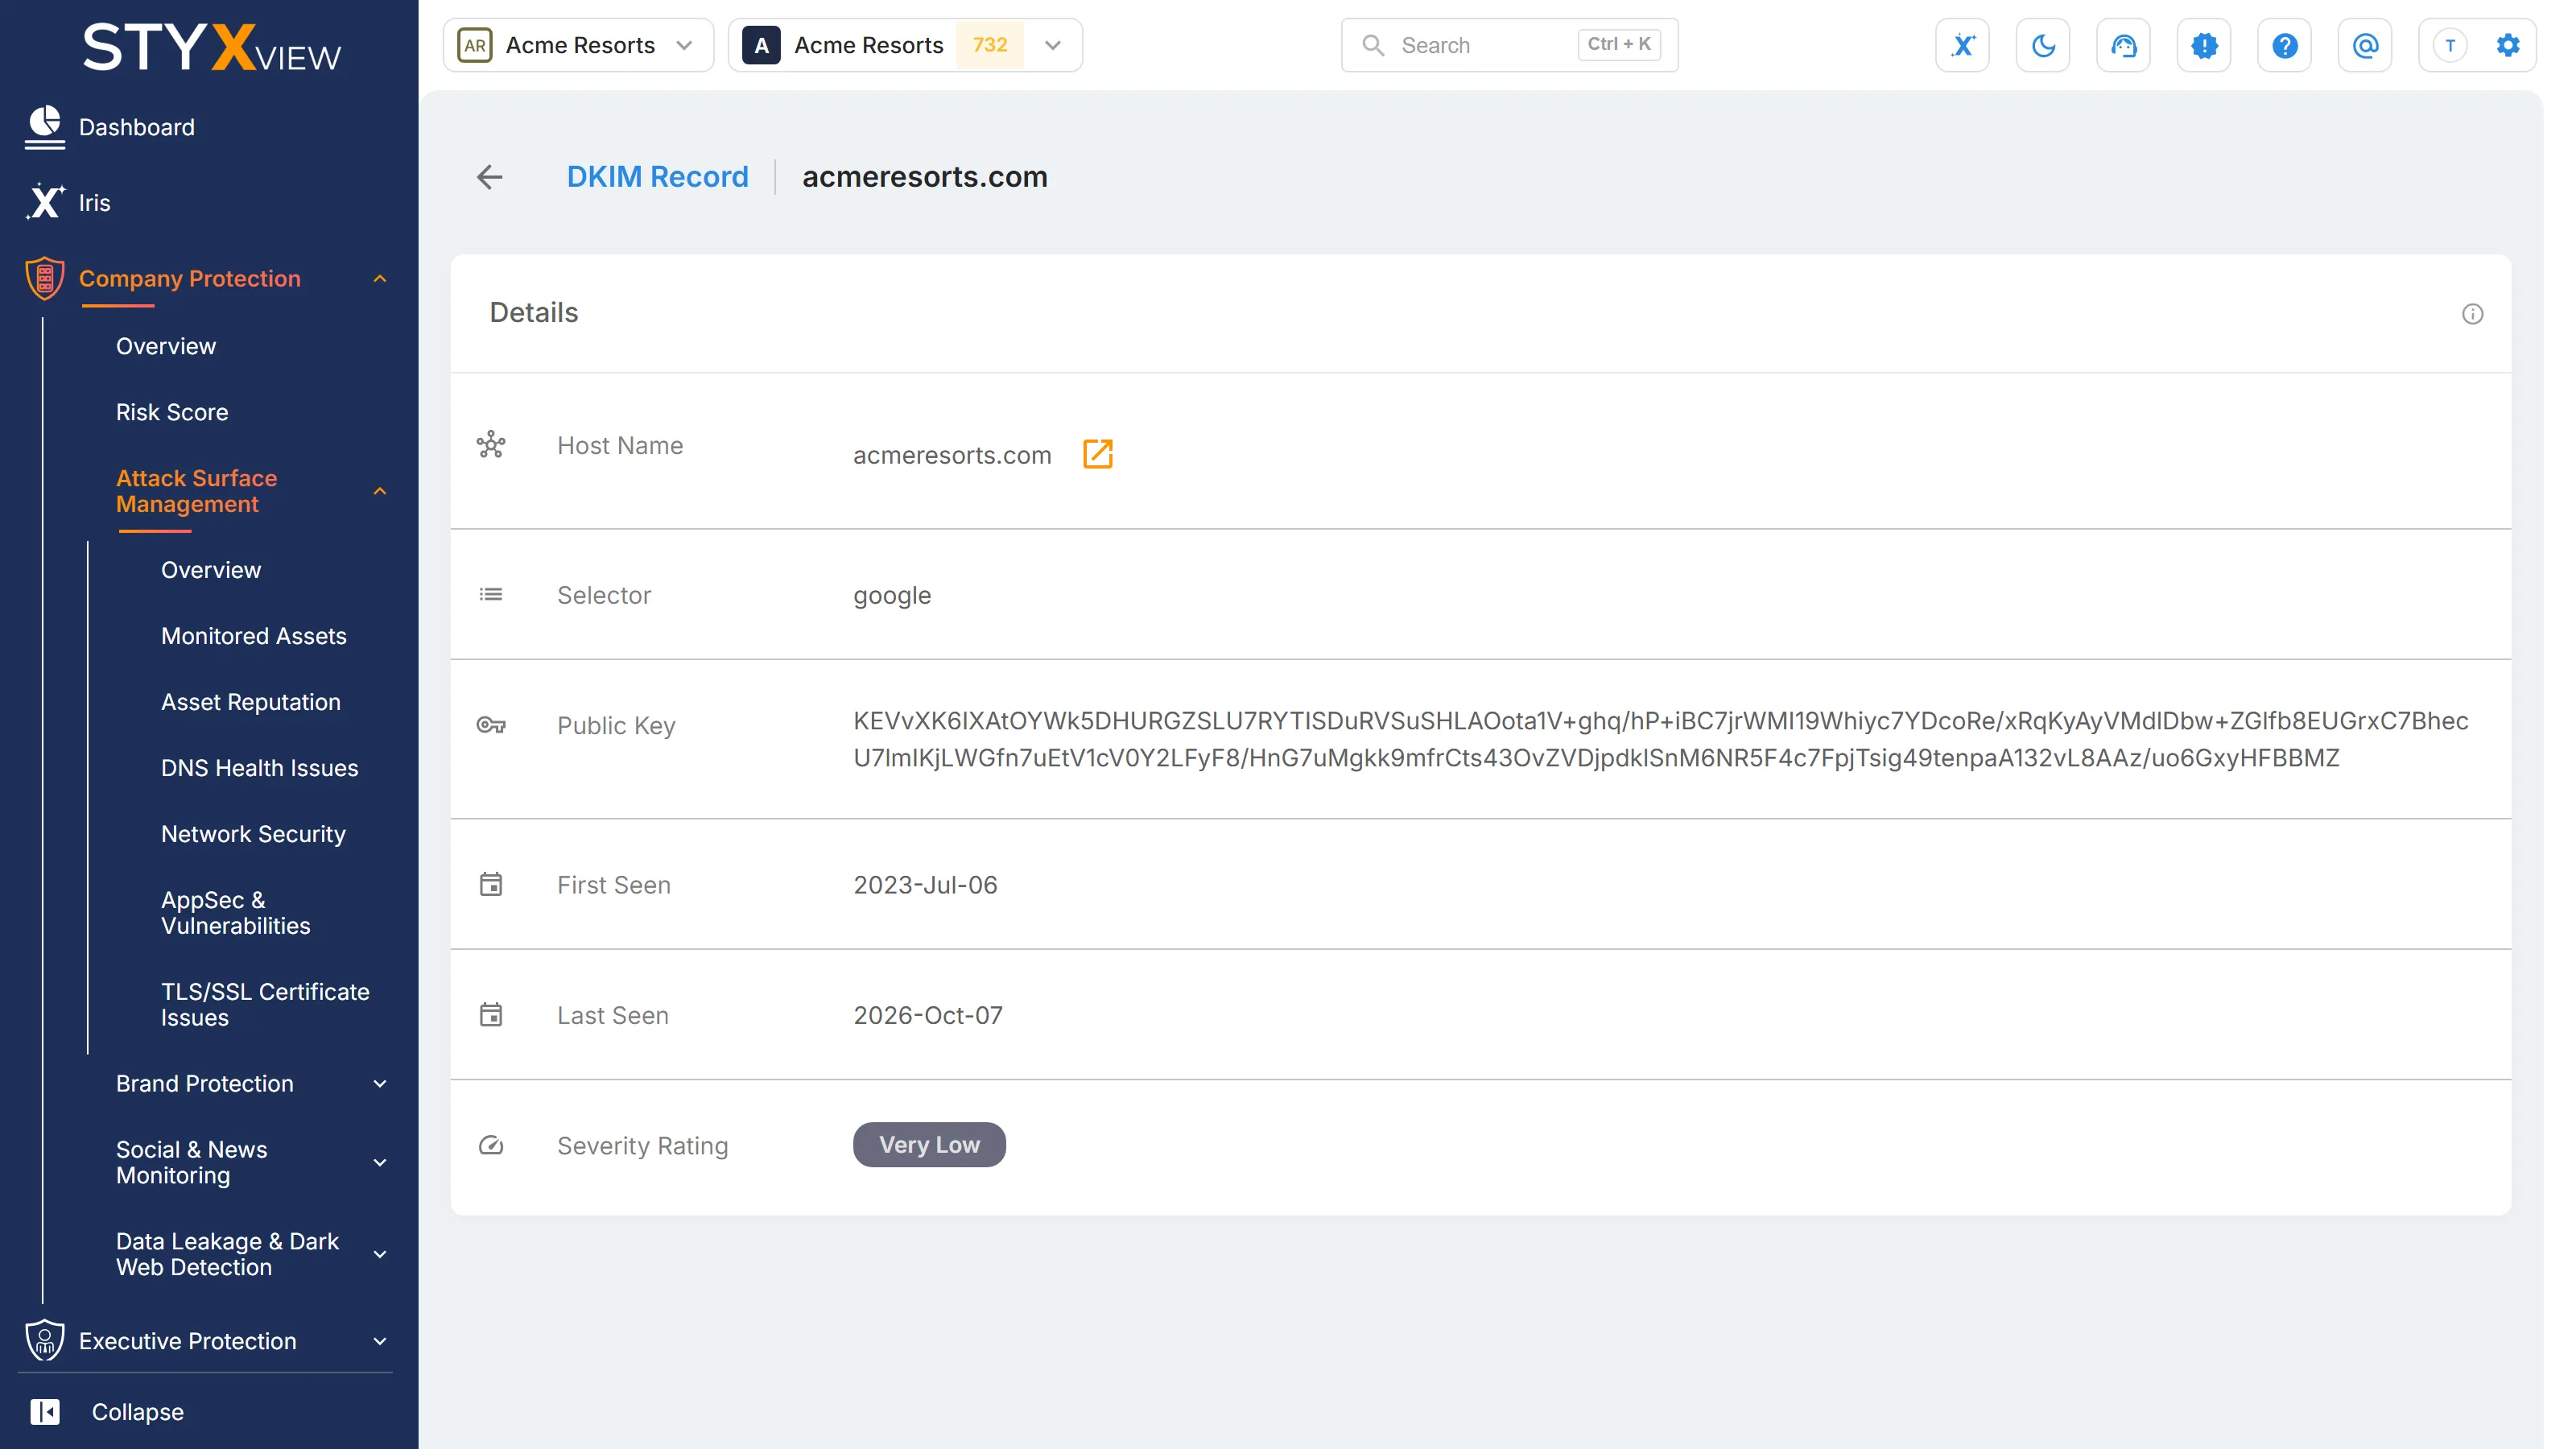Click the Host Name network icon
Image resolution: width=2576 pixels, height=1449 pixels.
[490, 445]
